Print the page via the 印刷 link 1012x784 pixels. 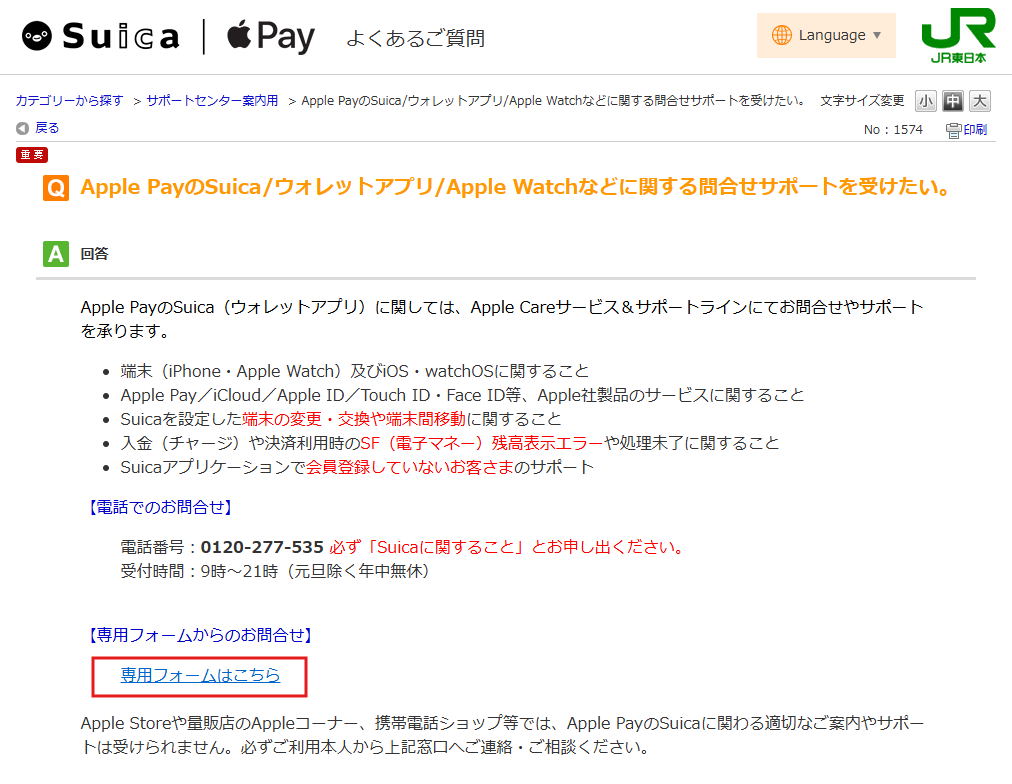click(975, 130)
